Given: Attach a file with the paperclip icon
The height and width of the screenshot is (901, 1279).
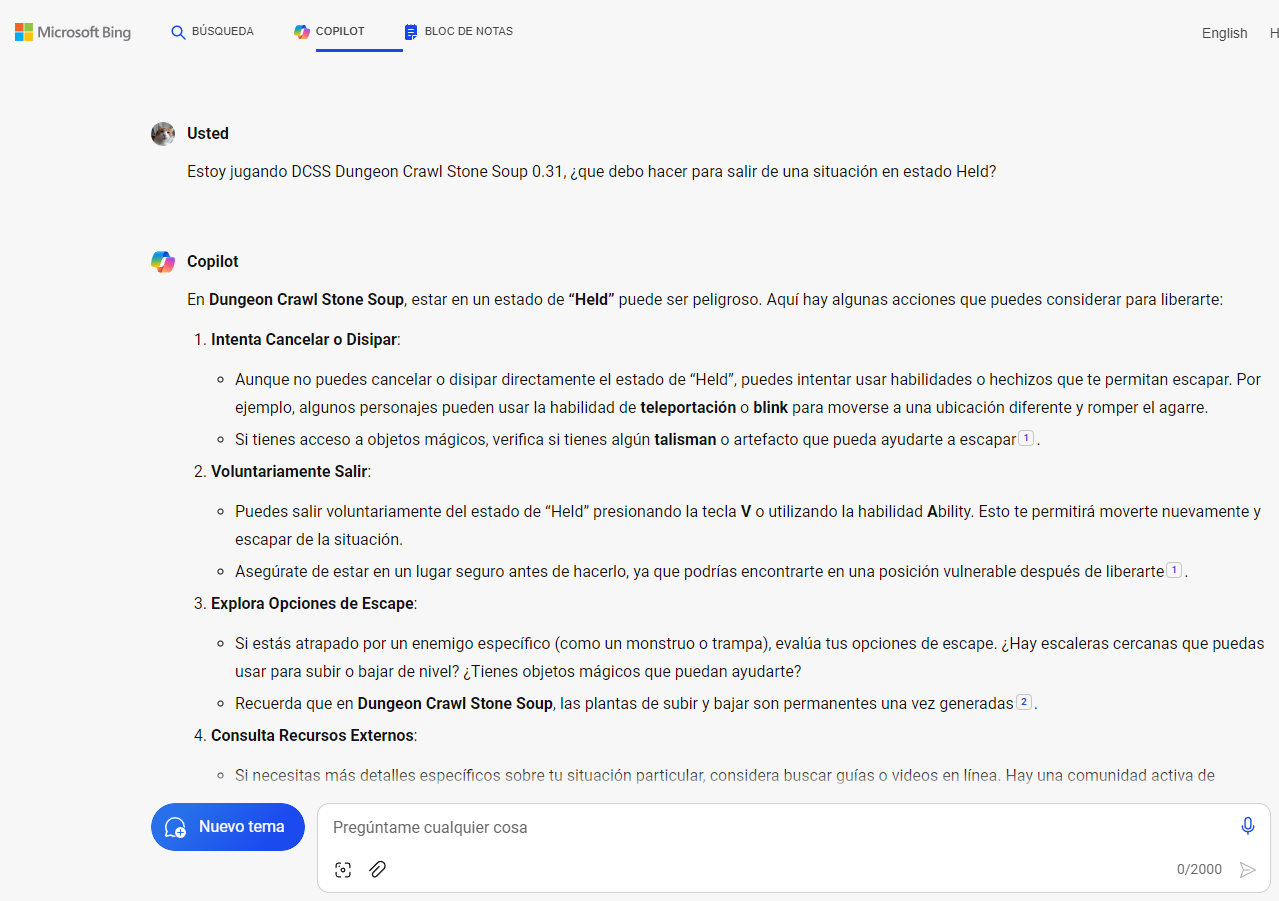Looking at the screenshot, I should point(377,869).
